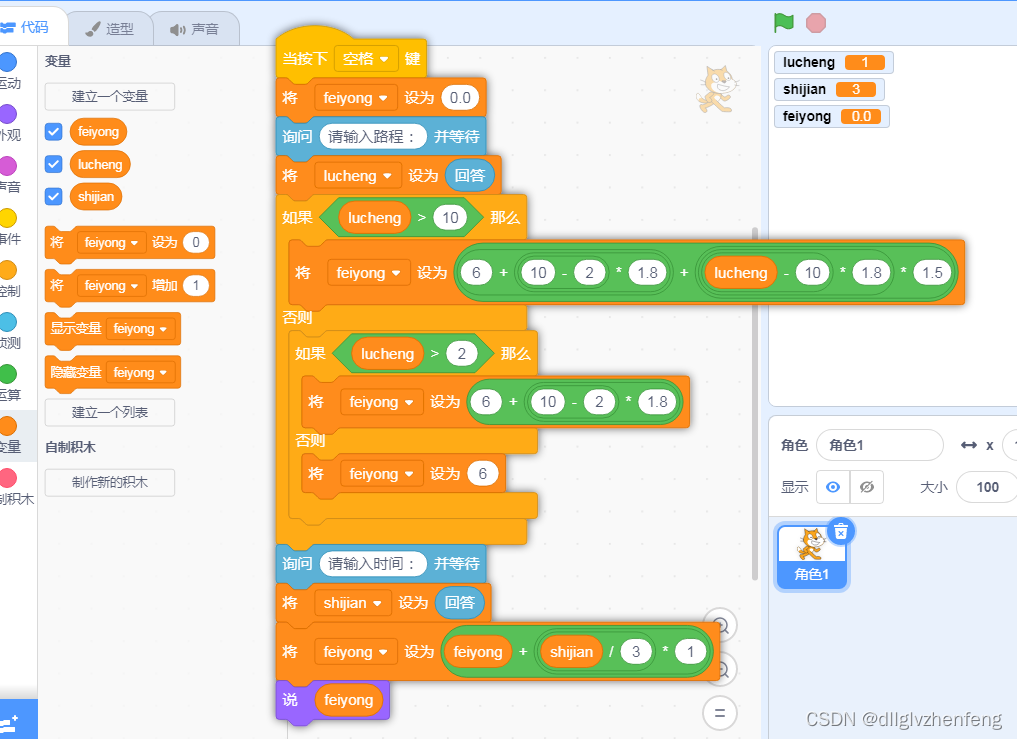Delete sprite 角色1 with trash icon

[841, 532]
